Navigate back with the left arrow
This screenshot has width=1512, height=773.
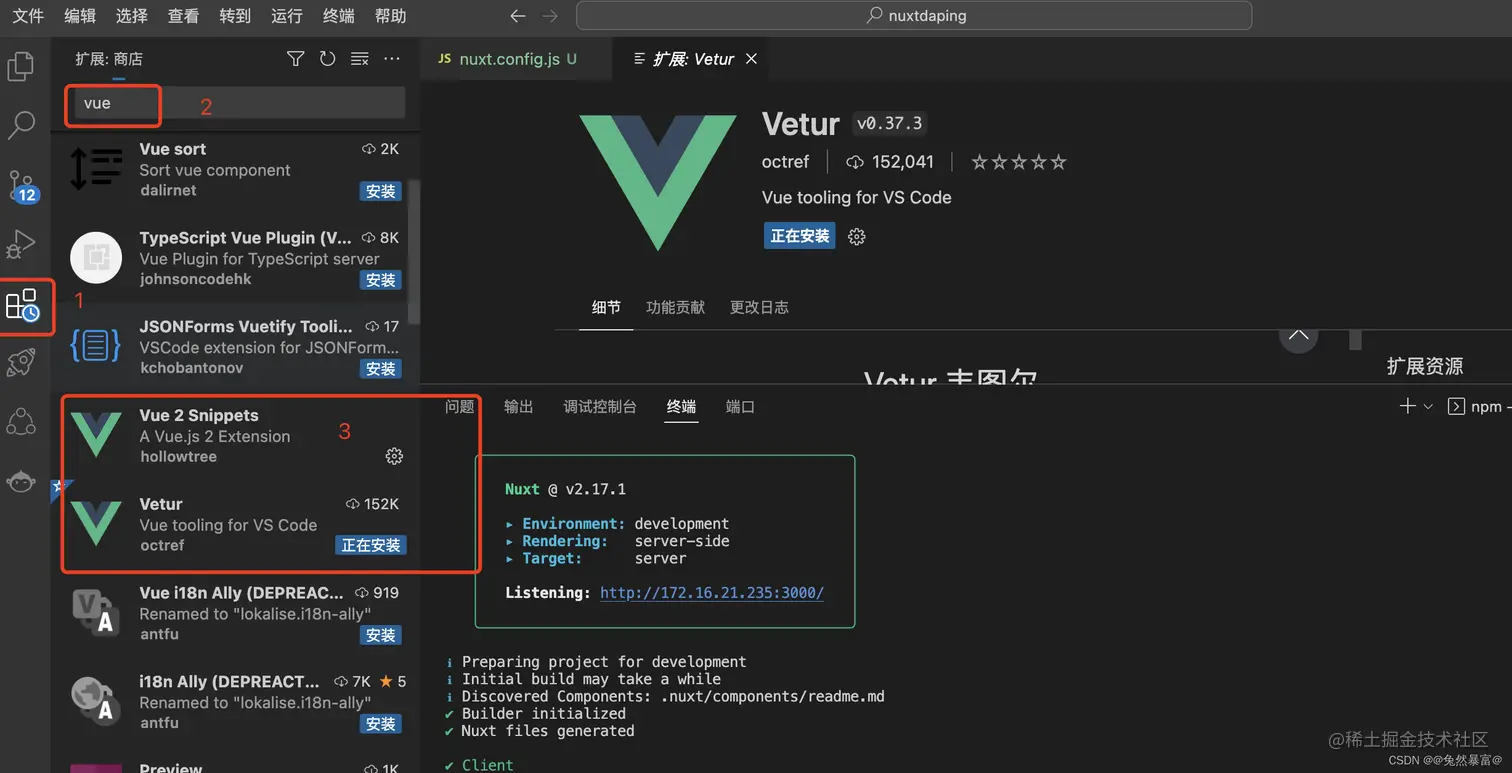point(517,16)
